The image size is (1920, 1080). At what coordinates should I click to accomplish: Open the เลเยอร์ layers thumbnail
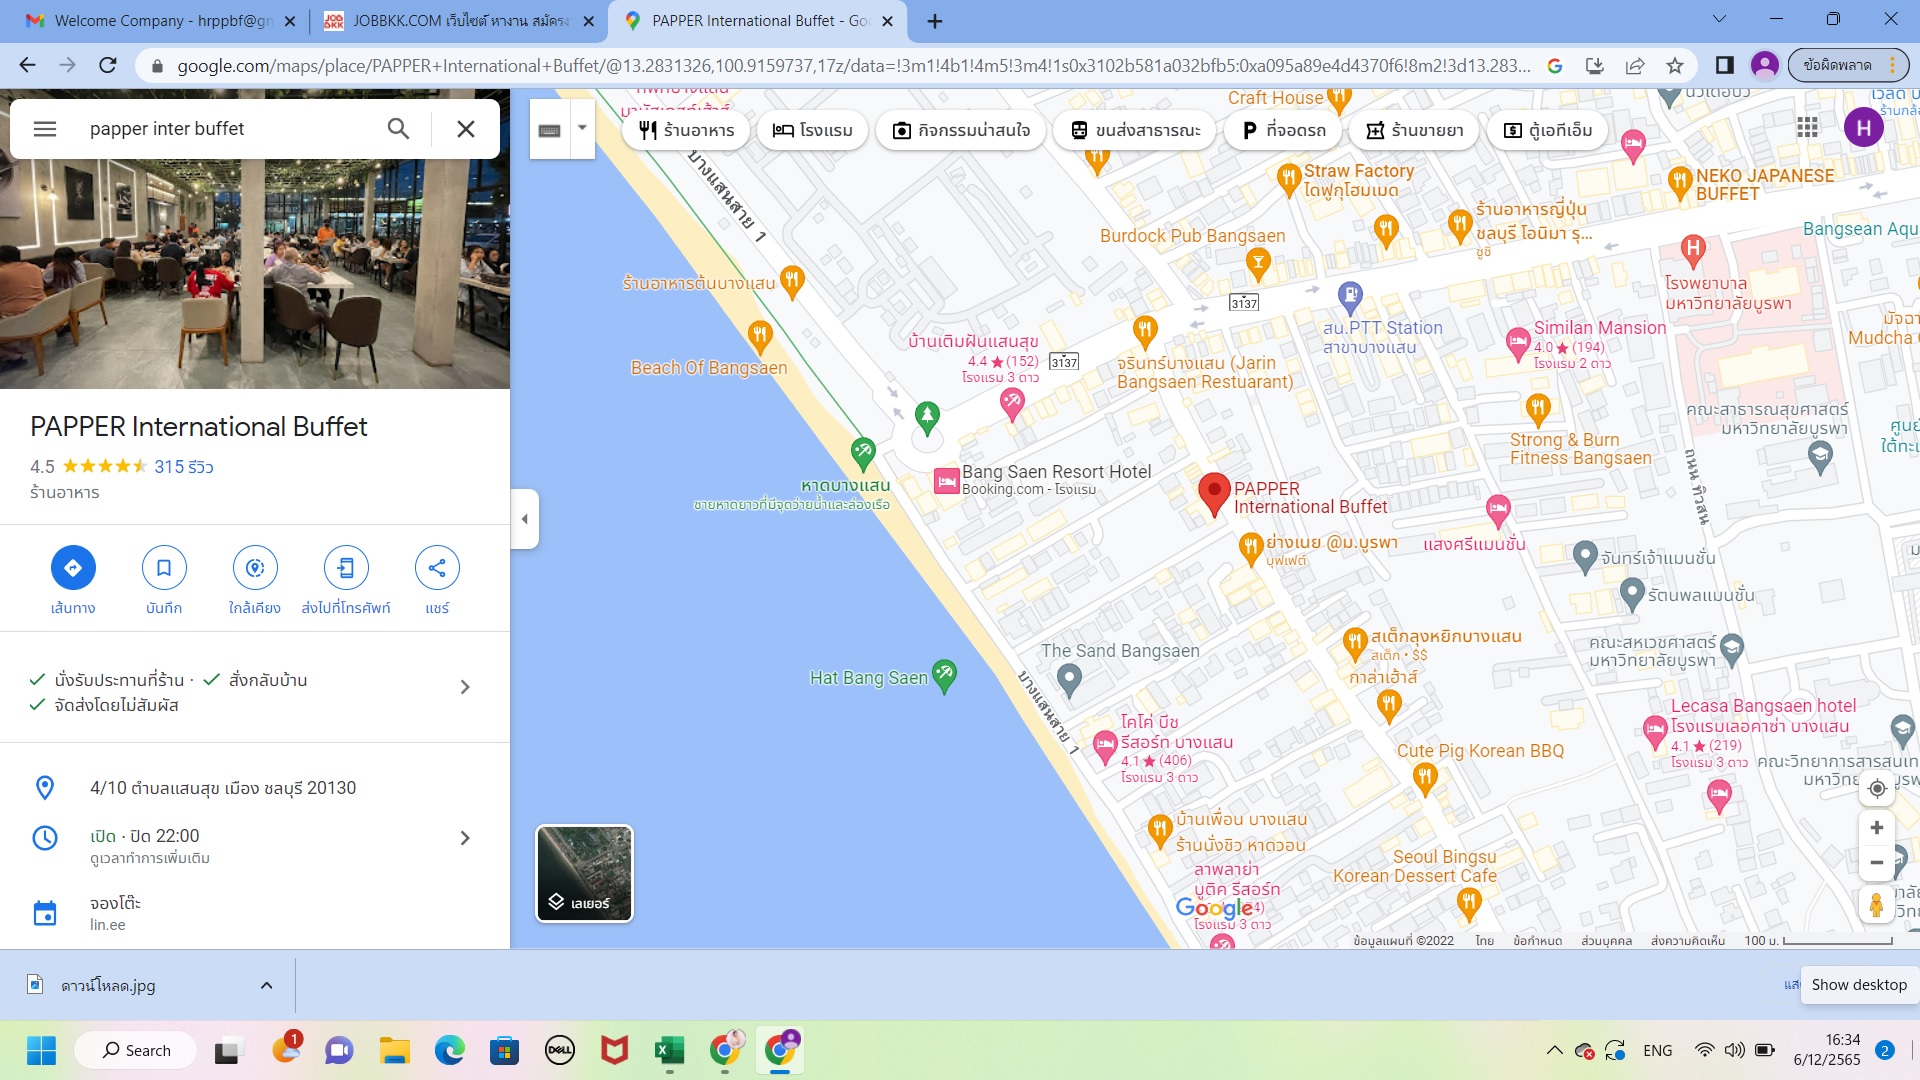[x=585, y=873]
